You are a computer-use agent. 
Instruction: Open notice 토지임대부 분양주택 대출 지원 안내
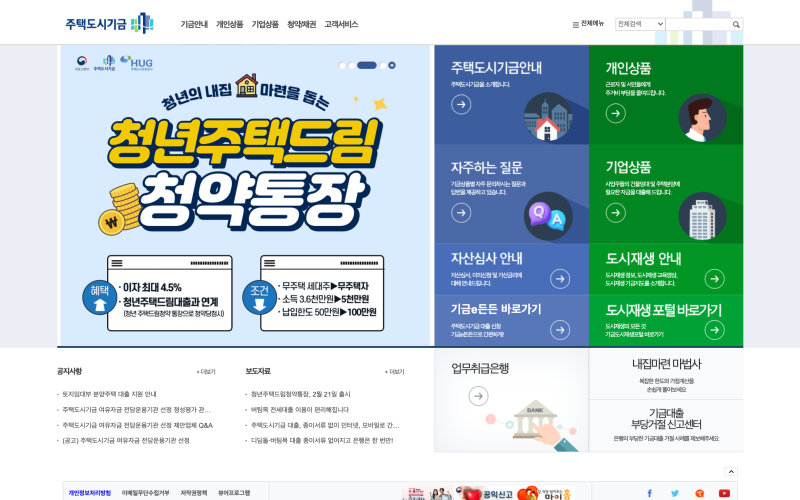(109, 394)
